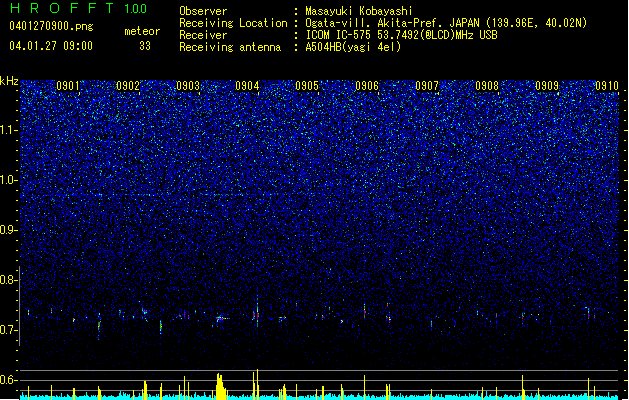Click the 1.0 kHz axis label

[x=8, y=180]
